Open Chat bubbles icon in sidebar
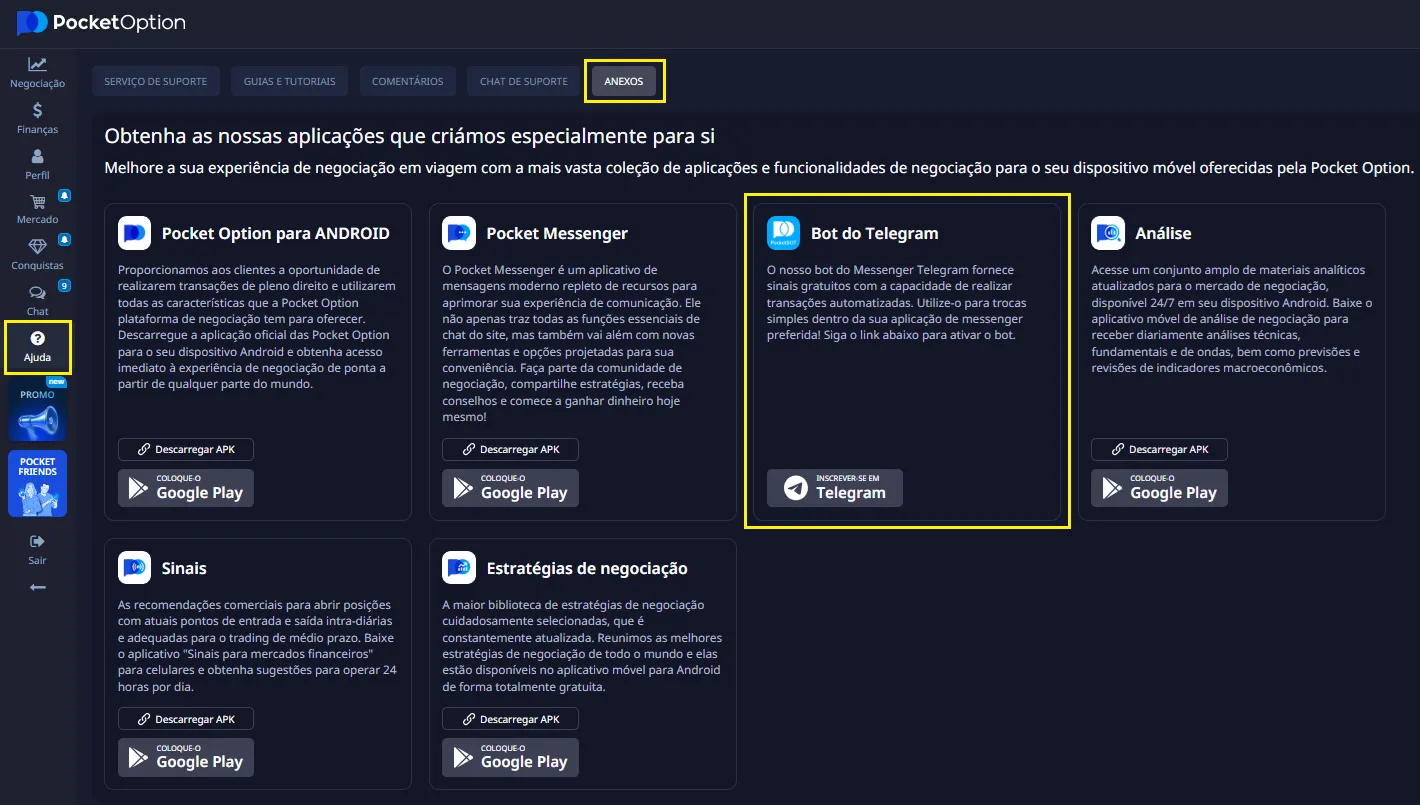This screenshot has width=1420, height=805. (37, 293)
